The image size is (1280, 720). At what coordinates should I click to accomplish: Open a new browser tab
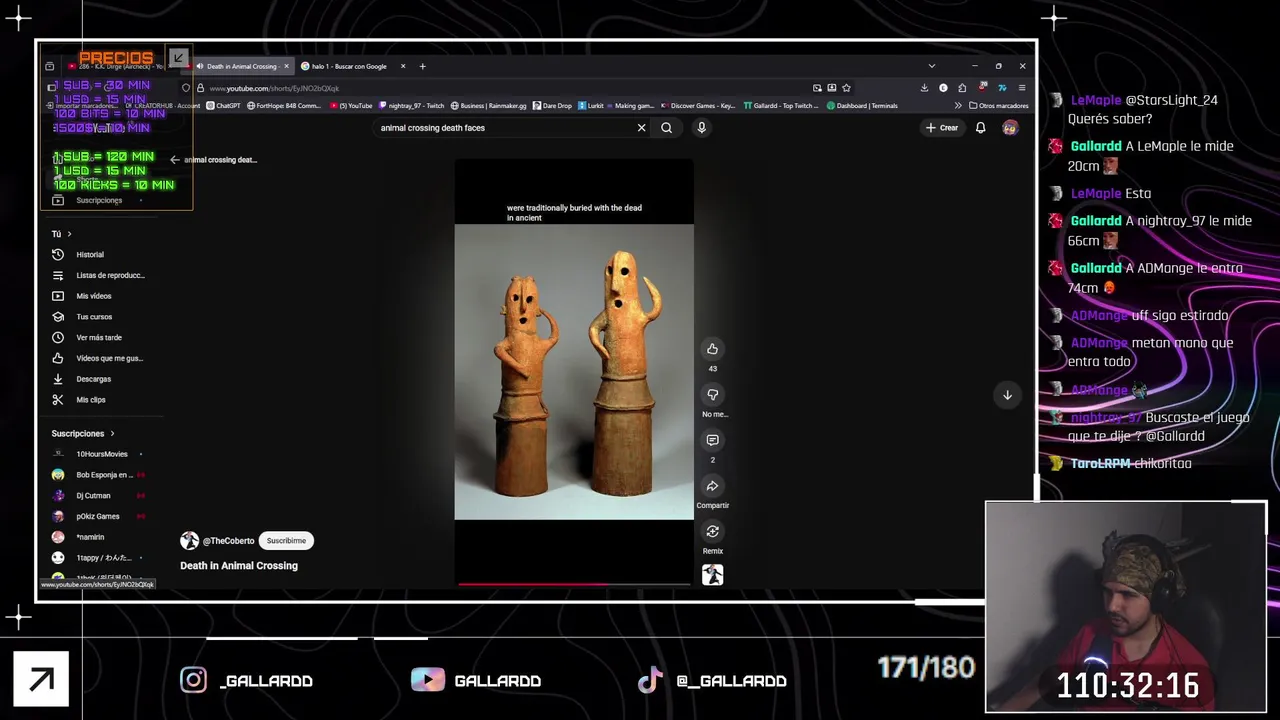422,66
